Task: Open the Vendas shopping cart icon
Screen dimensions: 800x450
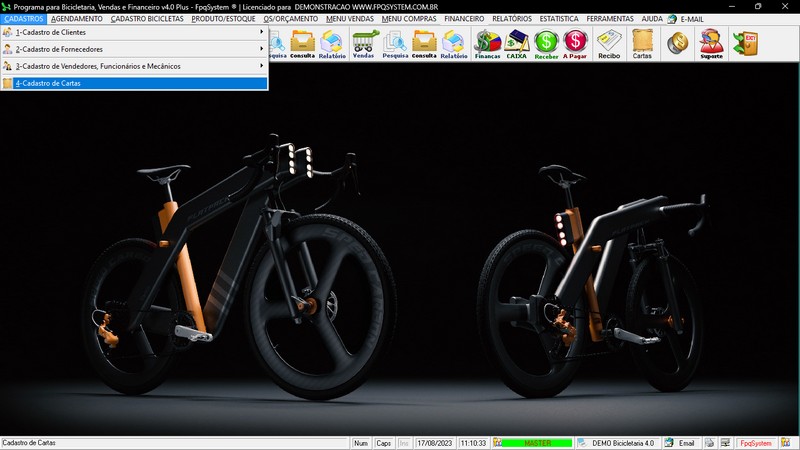Action: tap(364, 43)
